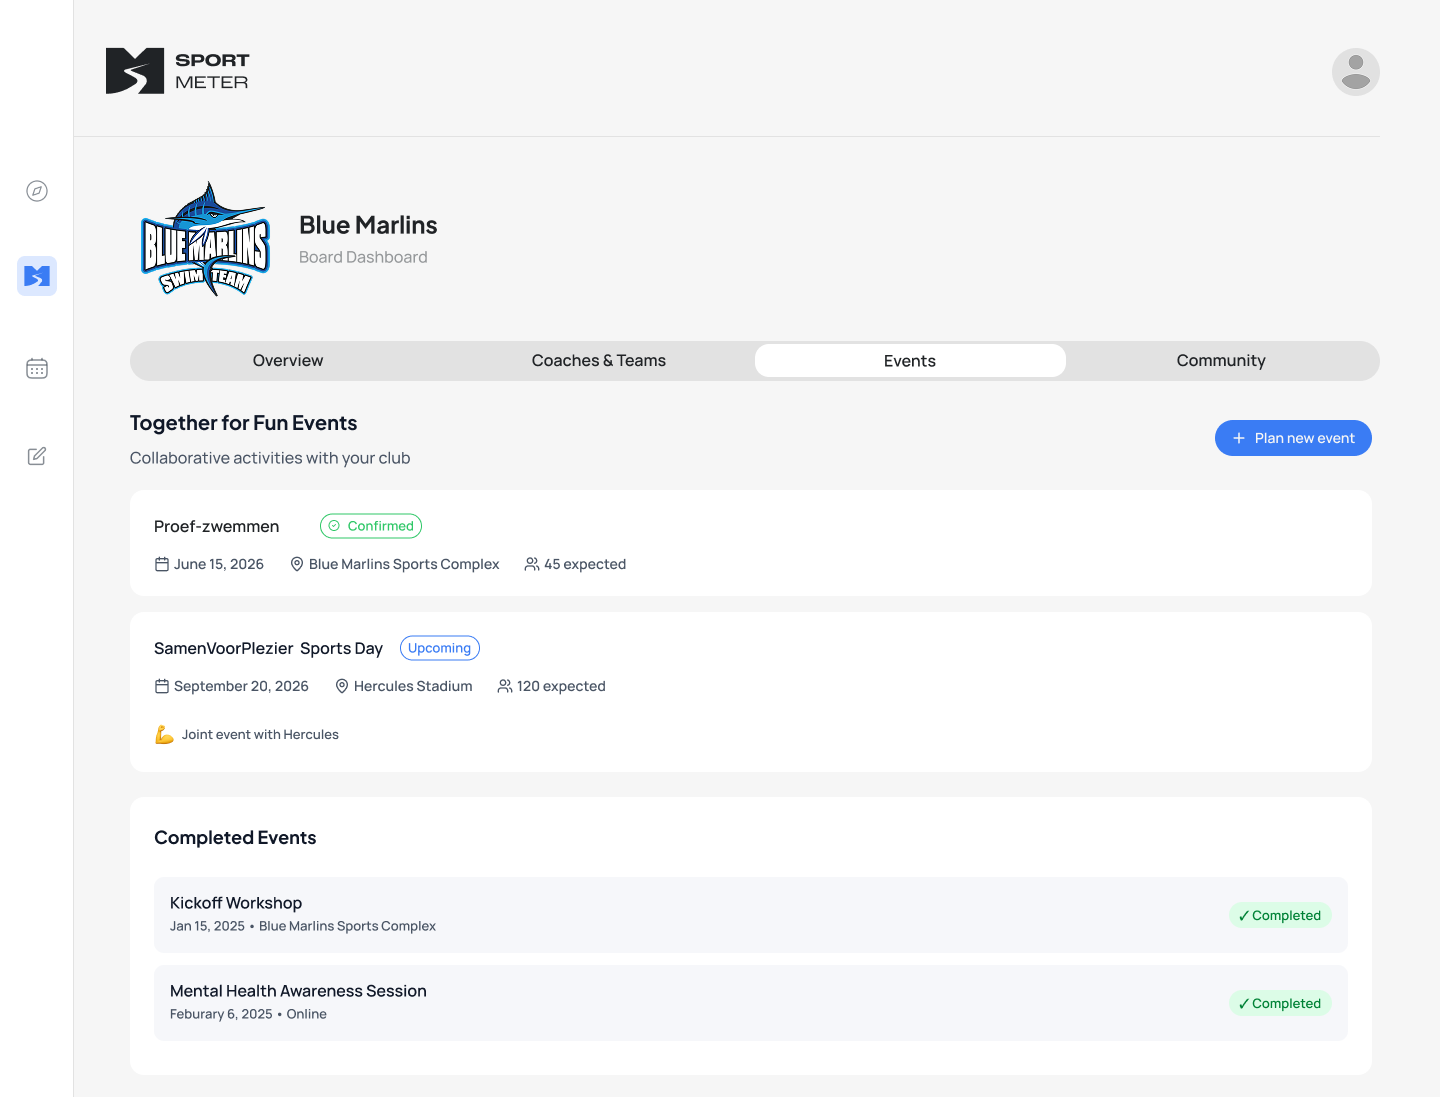1440x1097 pixels.
Task: Click the Blue Marlins swim team logo
Action: pos(205,240)
